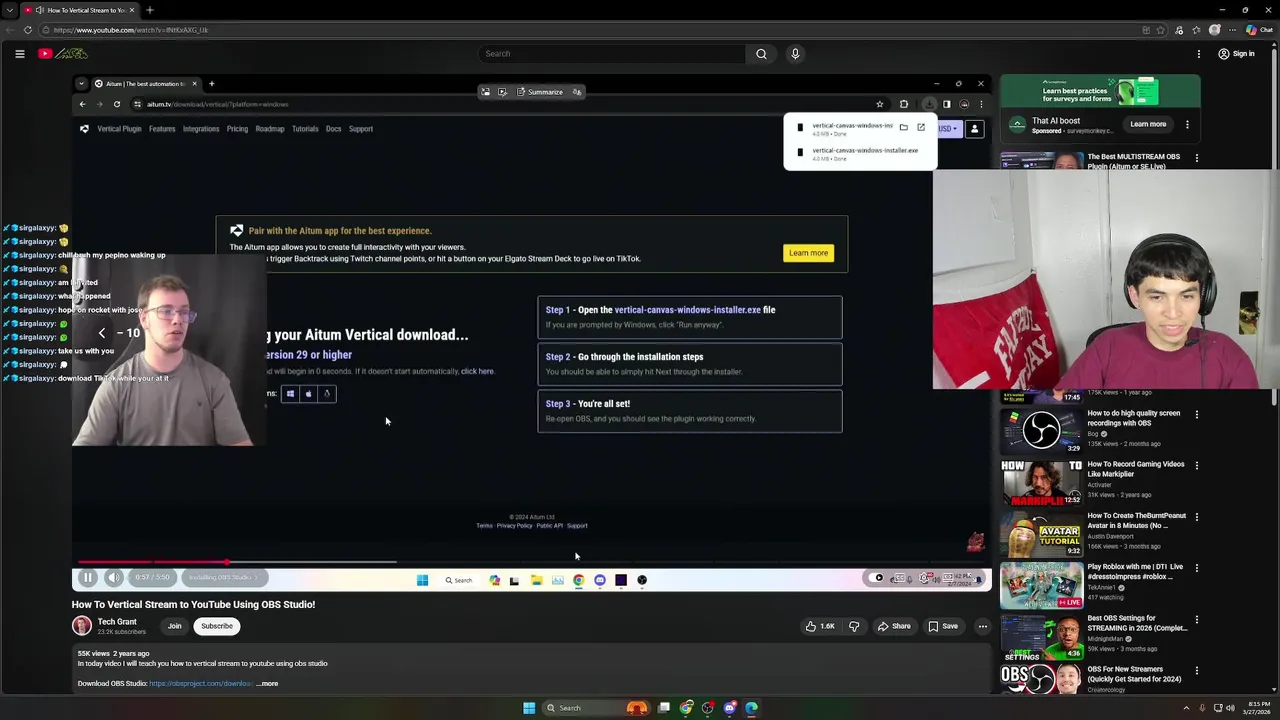Open menu for Play Roblox with me video
The height and width of the screenshot is (720, 1280).
click(1197, 567)
